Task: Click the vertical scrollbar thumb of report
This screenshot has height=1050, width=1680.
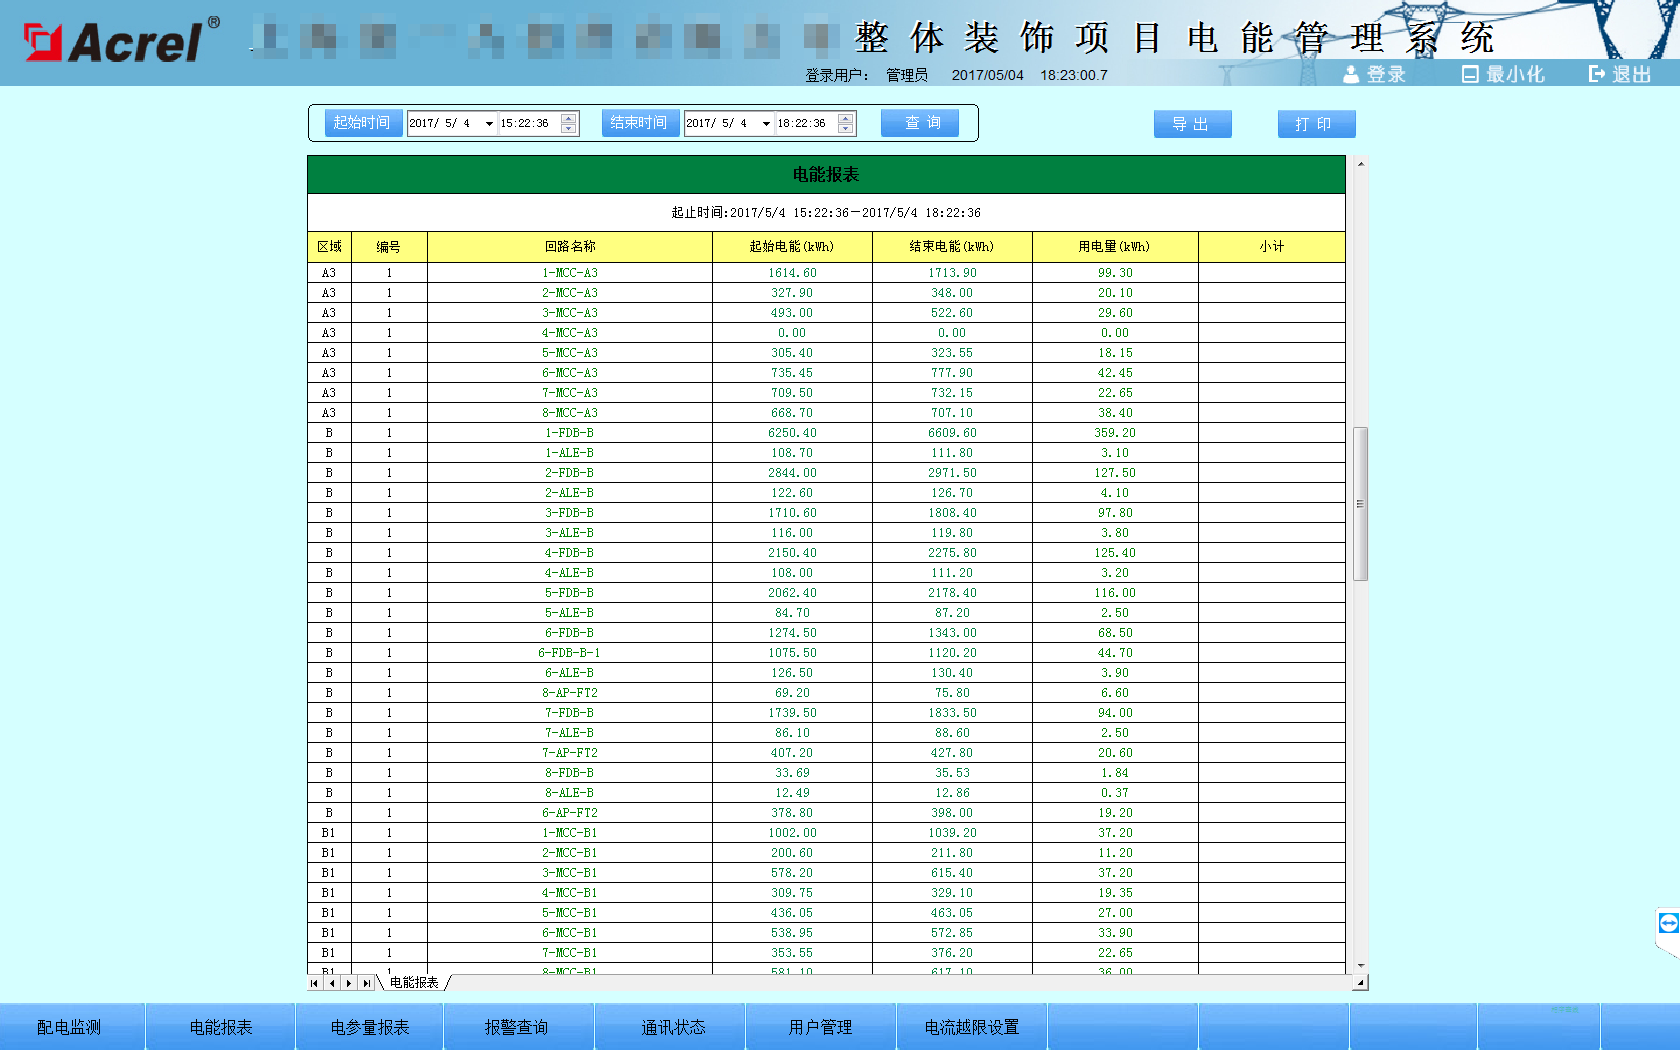Action: pos(1360,503)
